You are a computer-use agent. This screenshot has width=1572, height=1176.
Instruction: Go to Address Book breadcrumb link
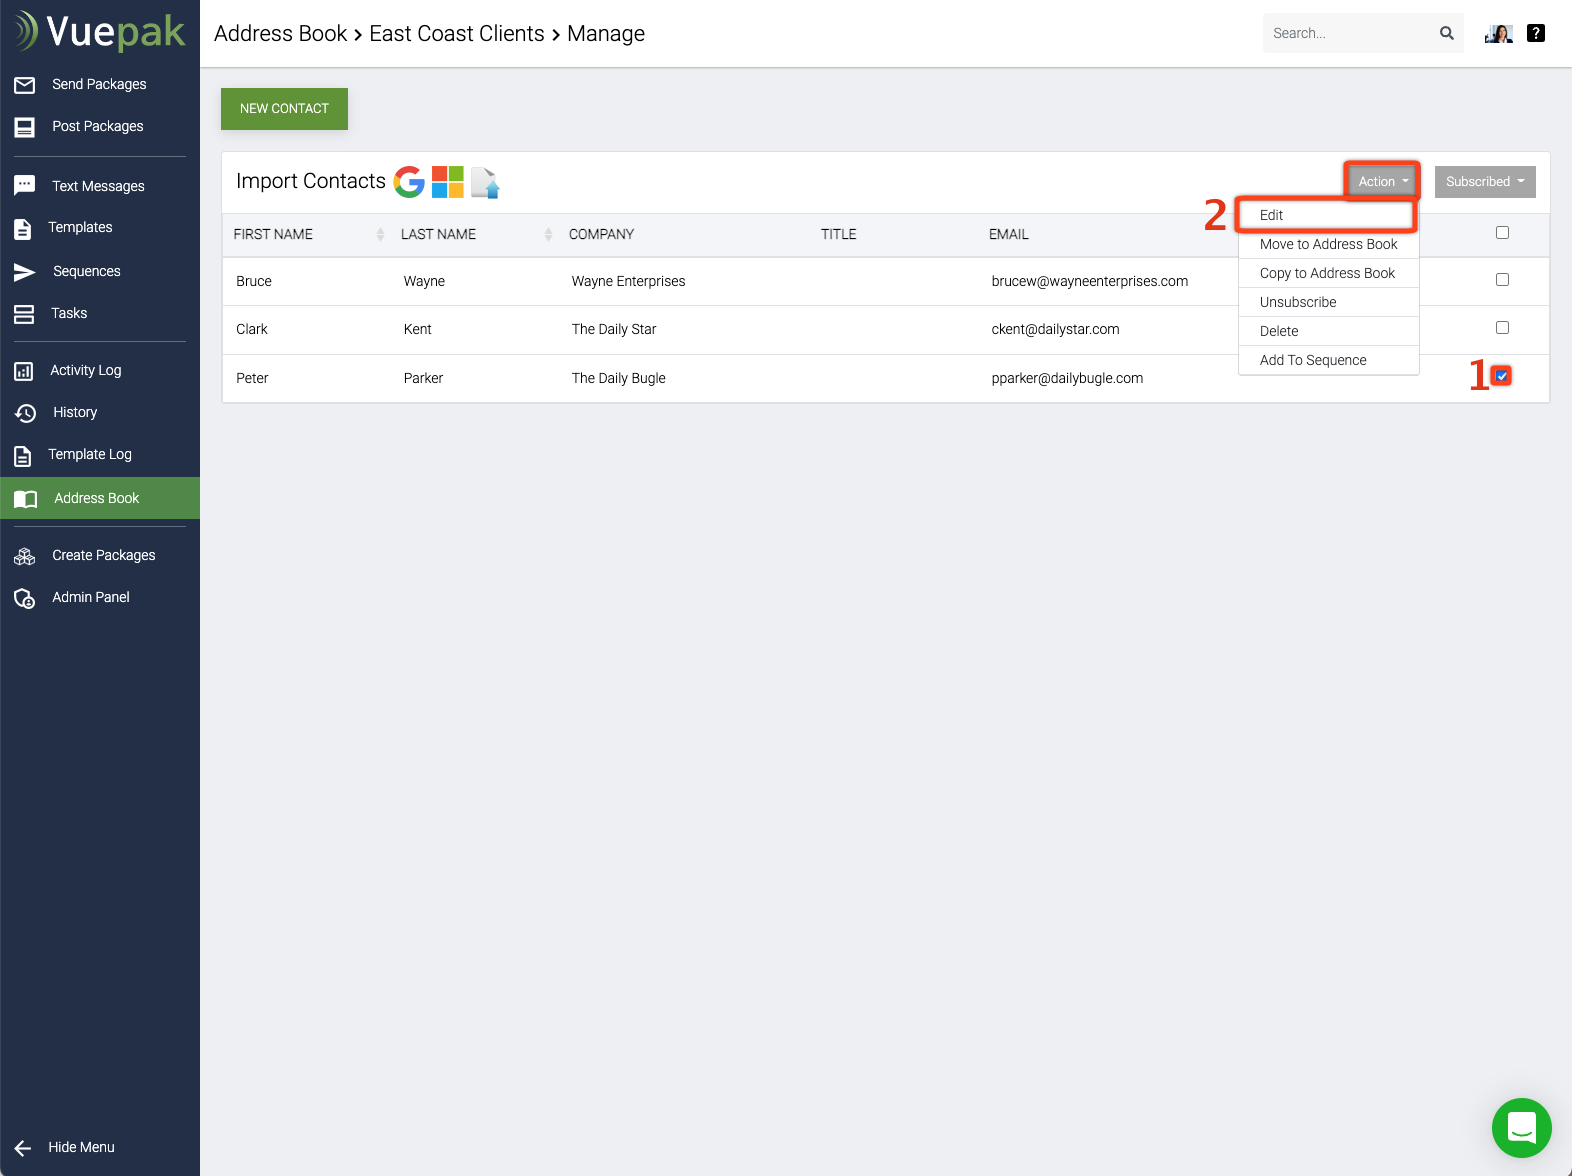pyautogui.click(x=280, y=34)
